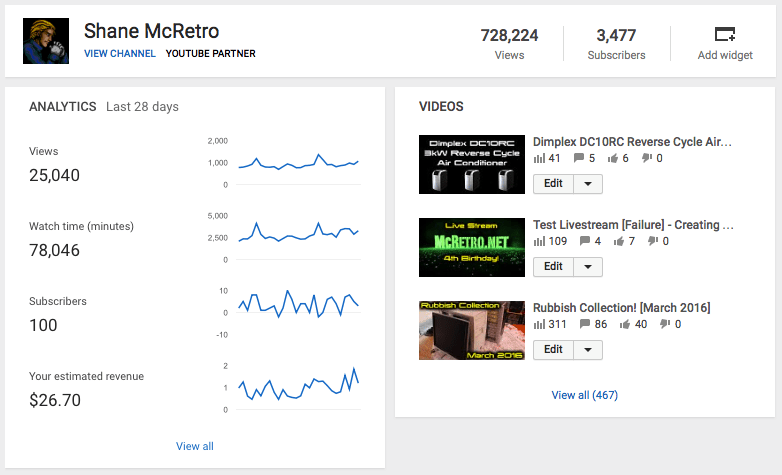Image resolution: width=782 pixels, height=475 pixels.
Task: Click the Watch time (minutes) label
Action: tap(81, 227)
